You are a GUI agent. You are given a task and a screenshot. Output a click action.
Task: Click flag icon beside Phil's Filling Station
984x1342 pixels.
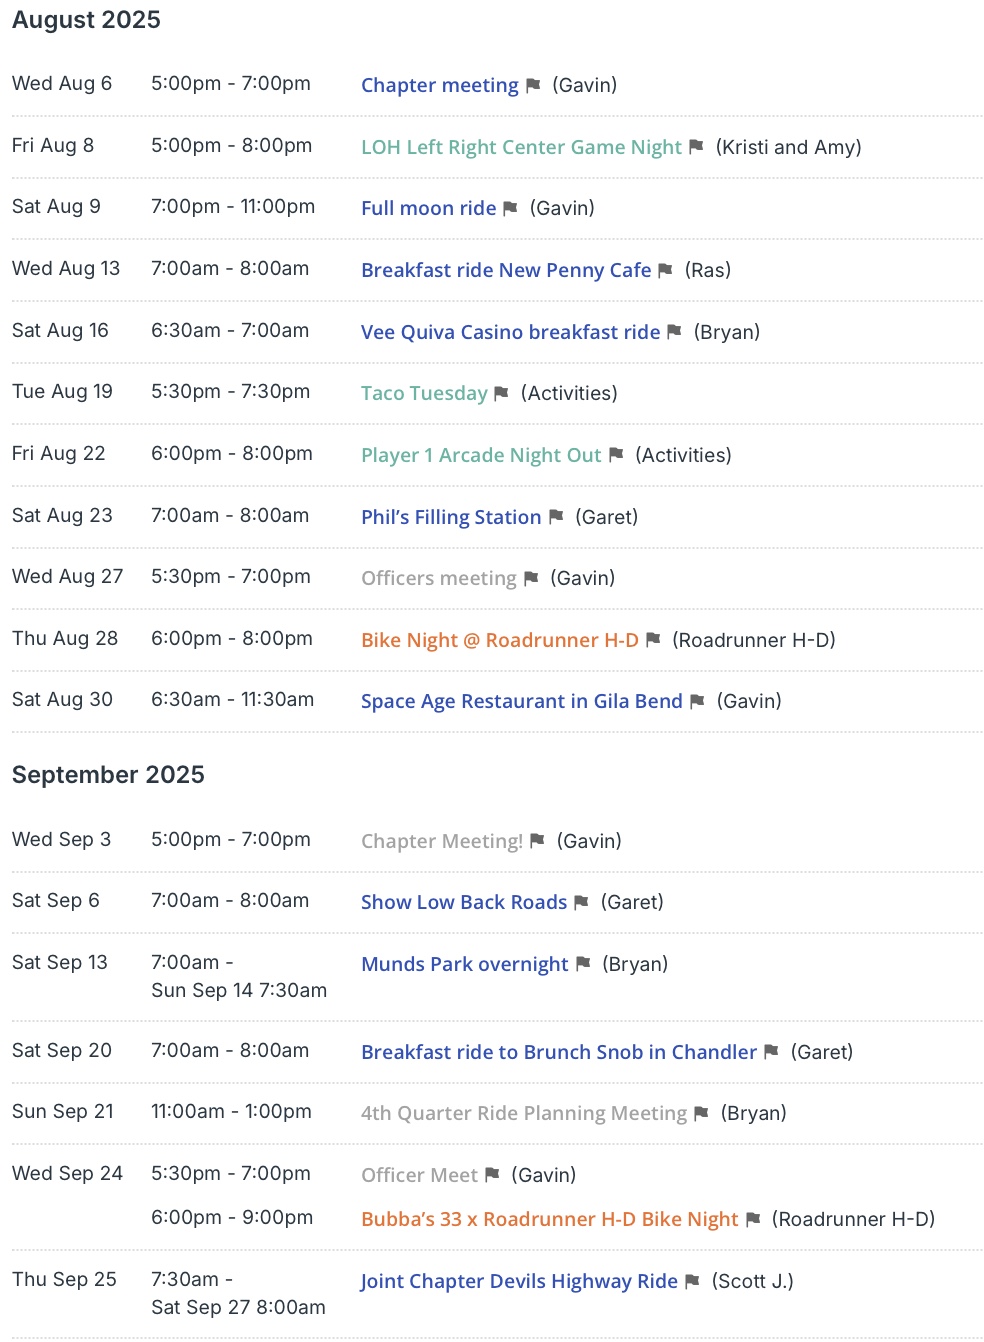point(556,516)
